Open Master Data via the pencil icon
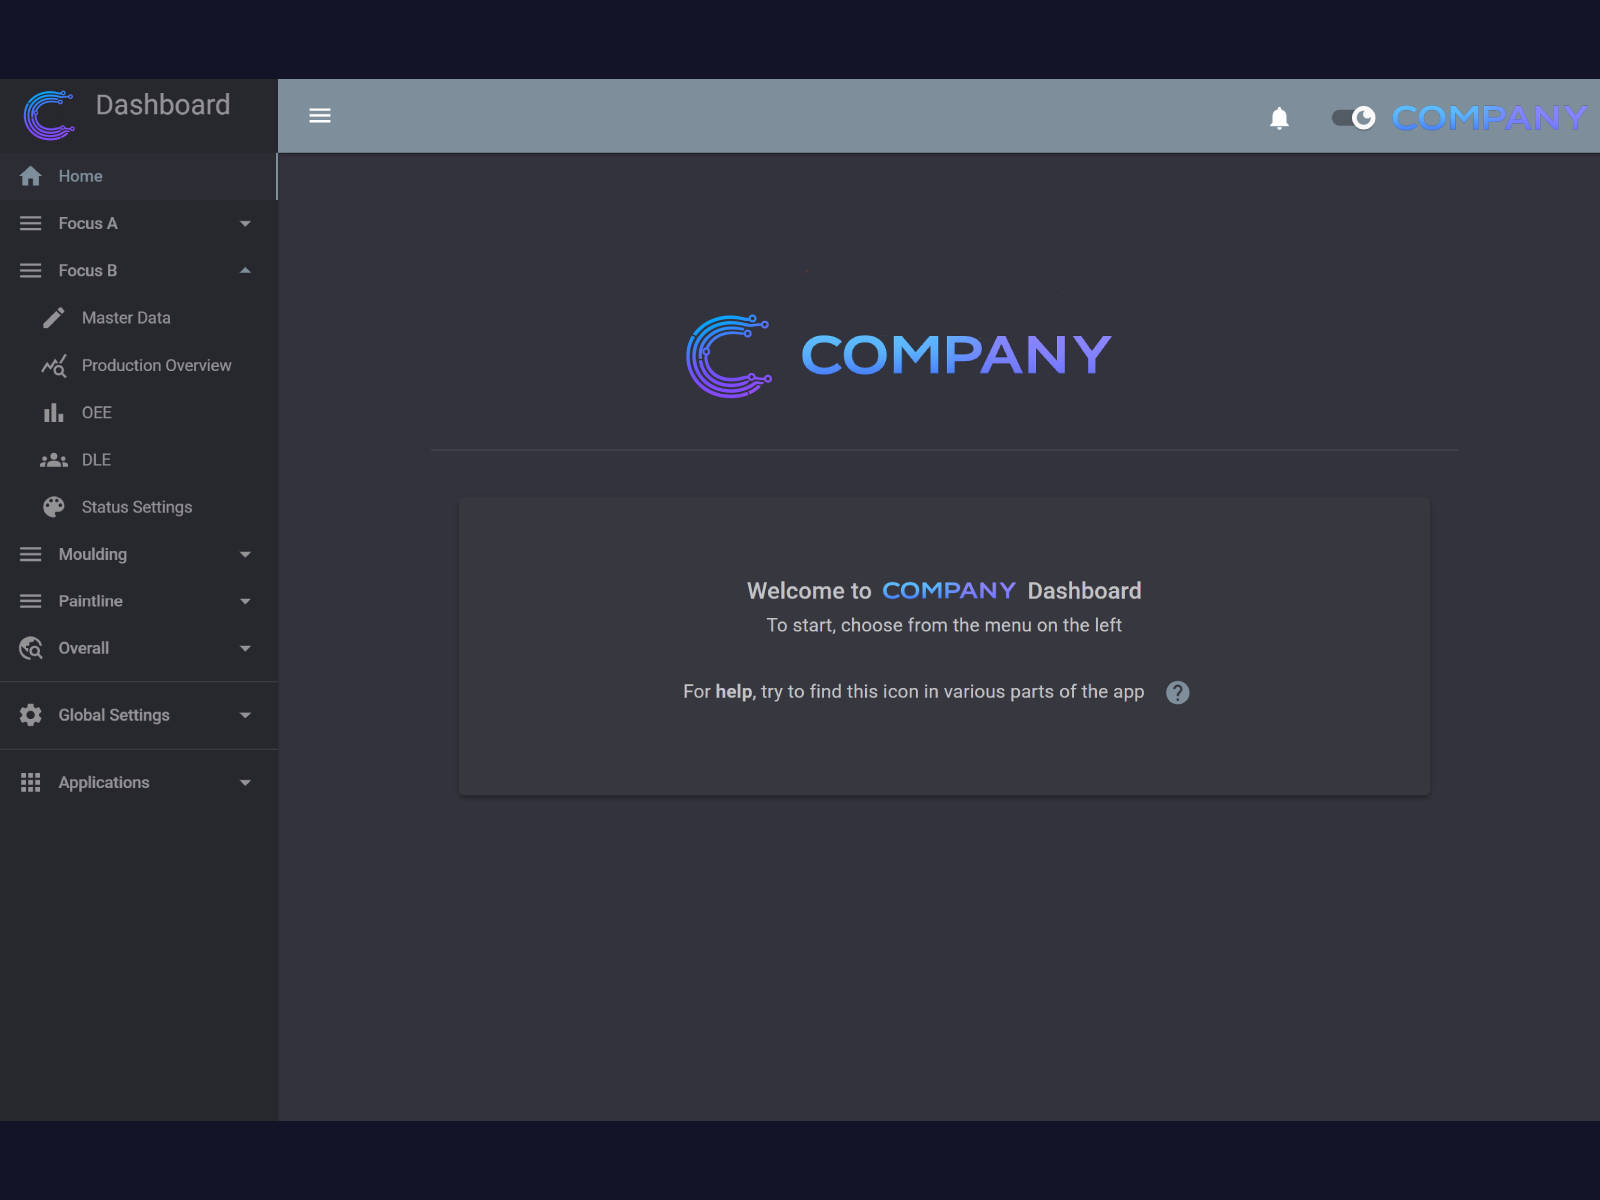The image size is (1600, 1200). (x=53, y=317)
